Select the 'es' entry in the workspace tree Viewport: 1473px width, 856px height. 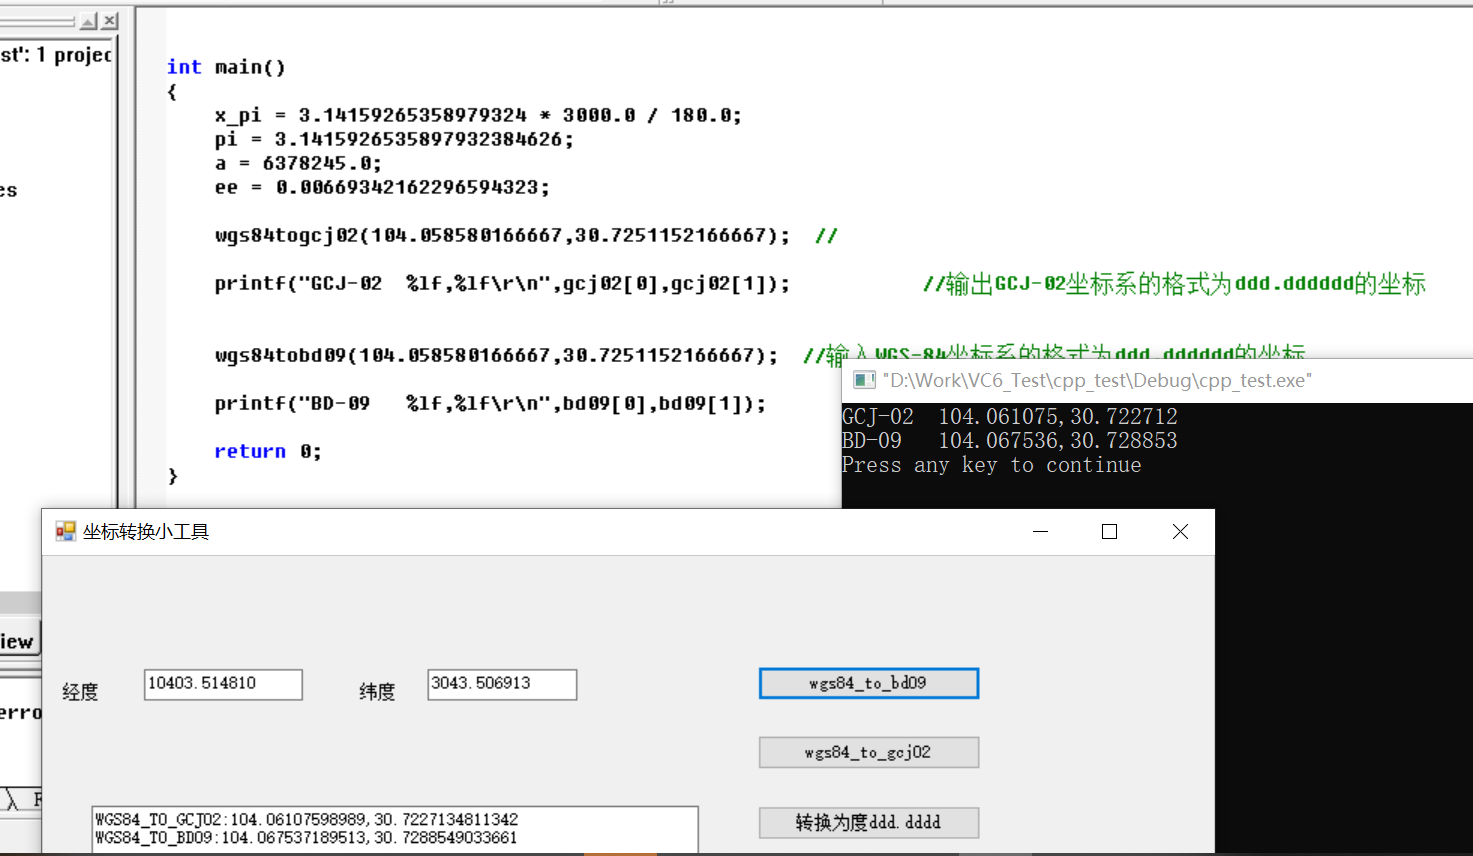point(10,190)
